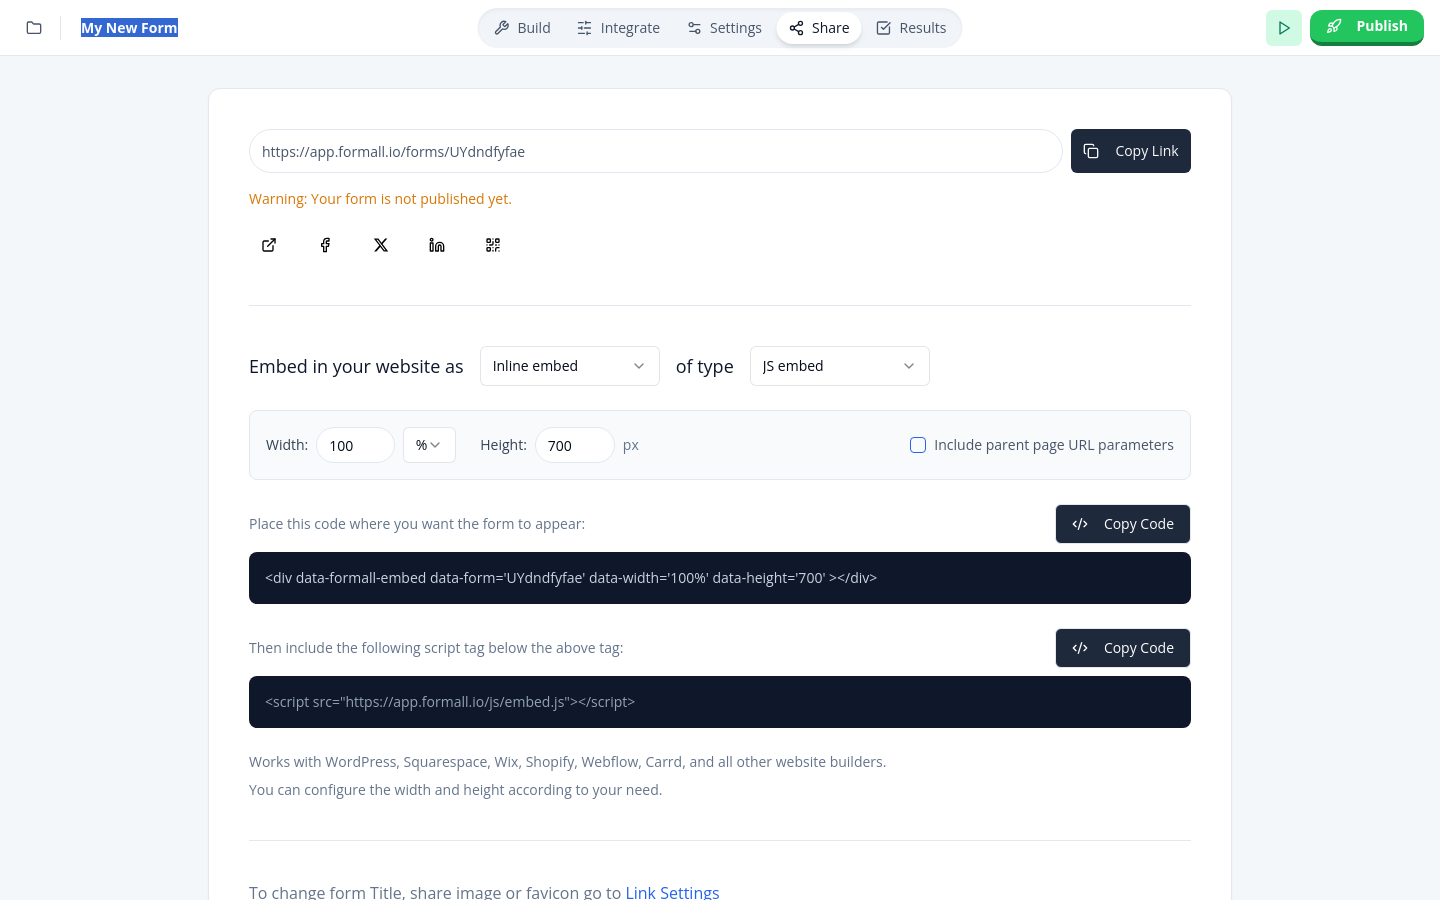Enable Include parent page URL parameters
The width and height of the screenshot is (1440, 900).
click(x=918, y=445)
